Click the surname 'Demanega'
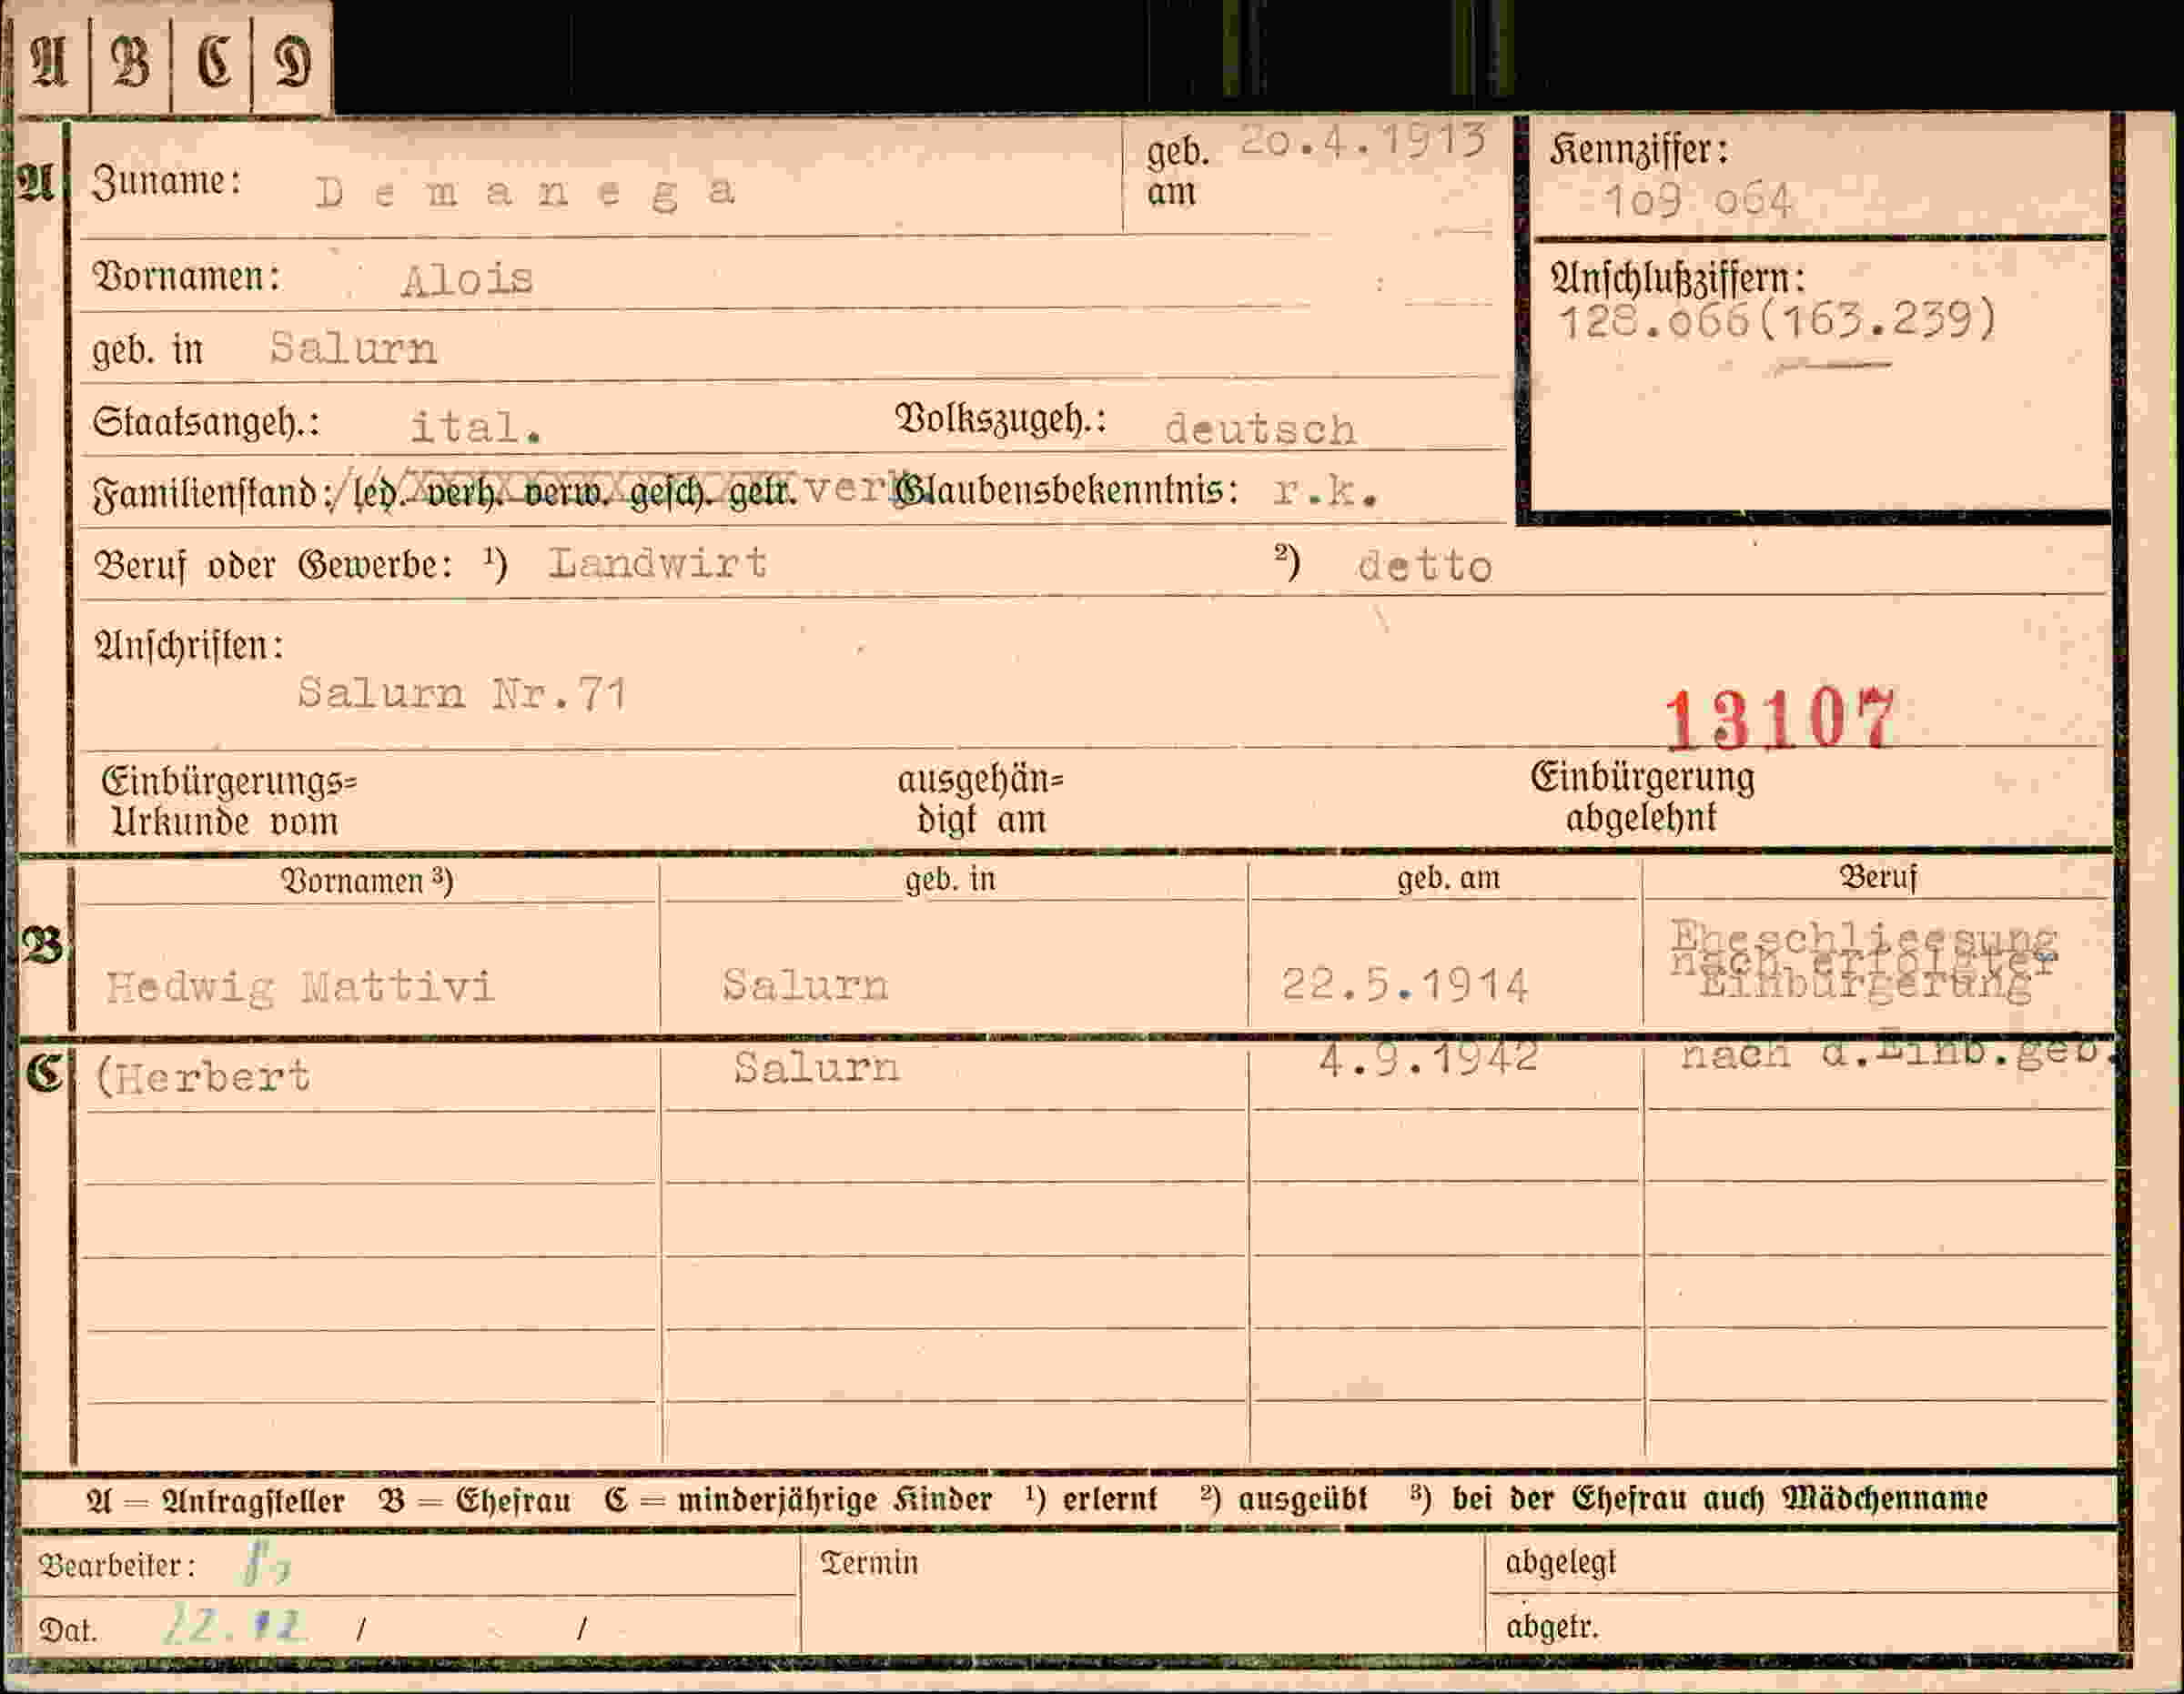Viewport: 2184px width, 1694px height. tap(527, 191)
